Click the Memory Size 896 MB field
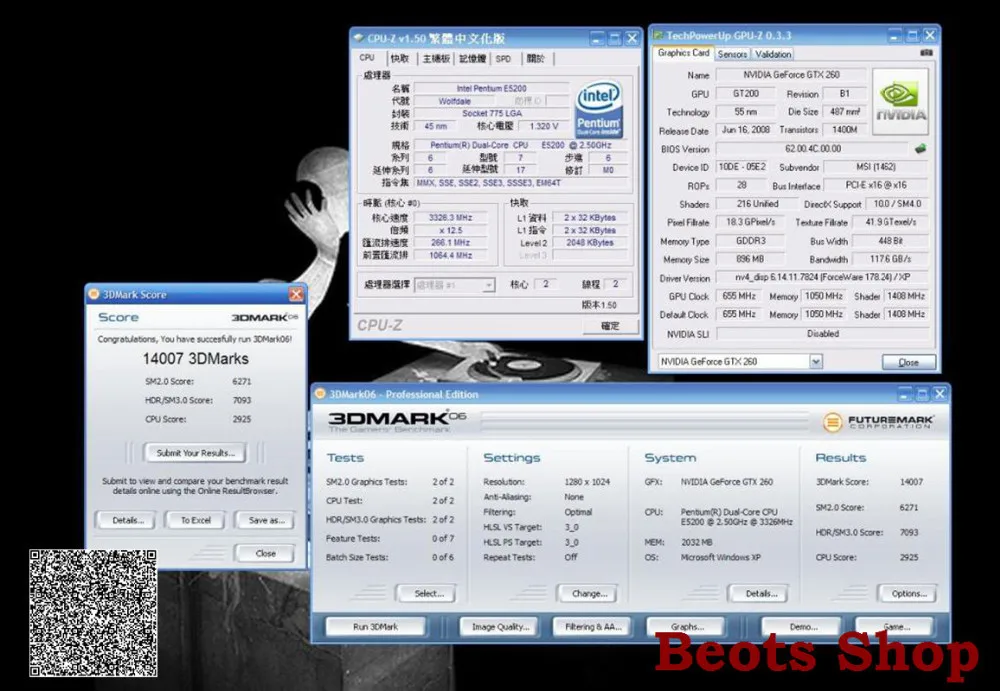 point(749,260)
